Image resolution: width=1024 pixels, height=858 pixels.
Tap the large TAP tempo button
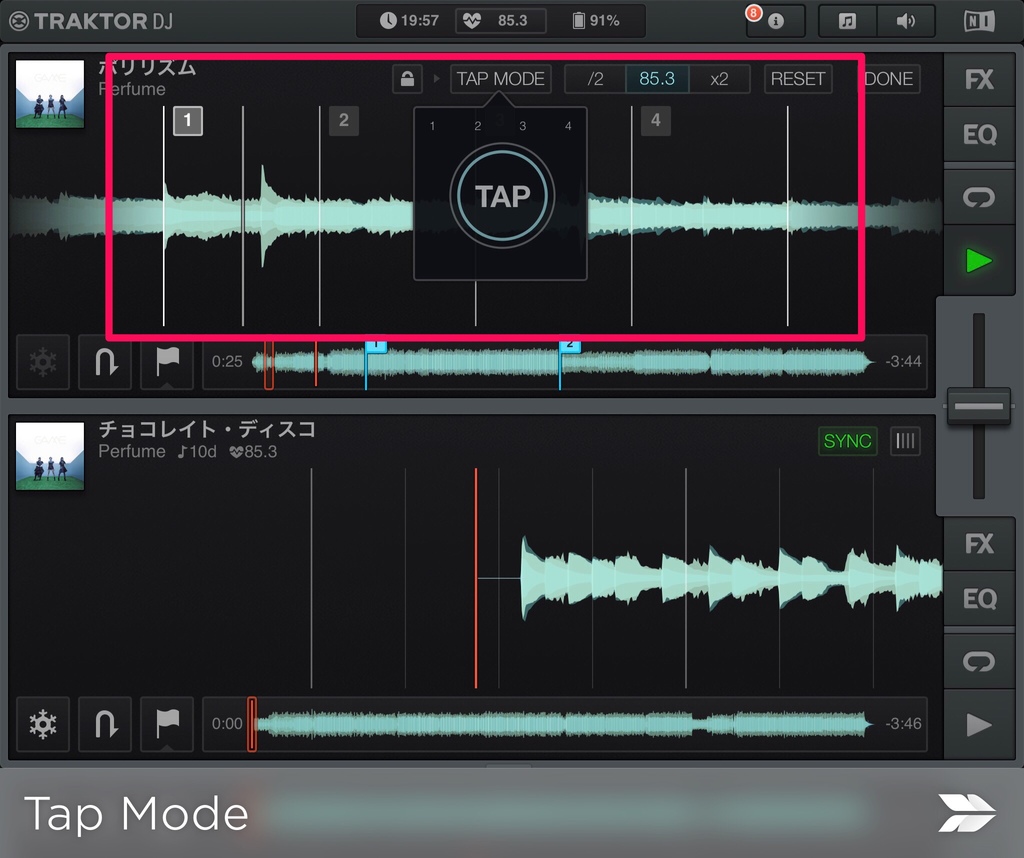(502, 196)
